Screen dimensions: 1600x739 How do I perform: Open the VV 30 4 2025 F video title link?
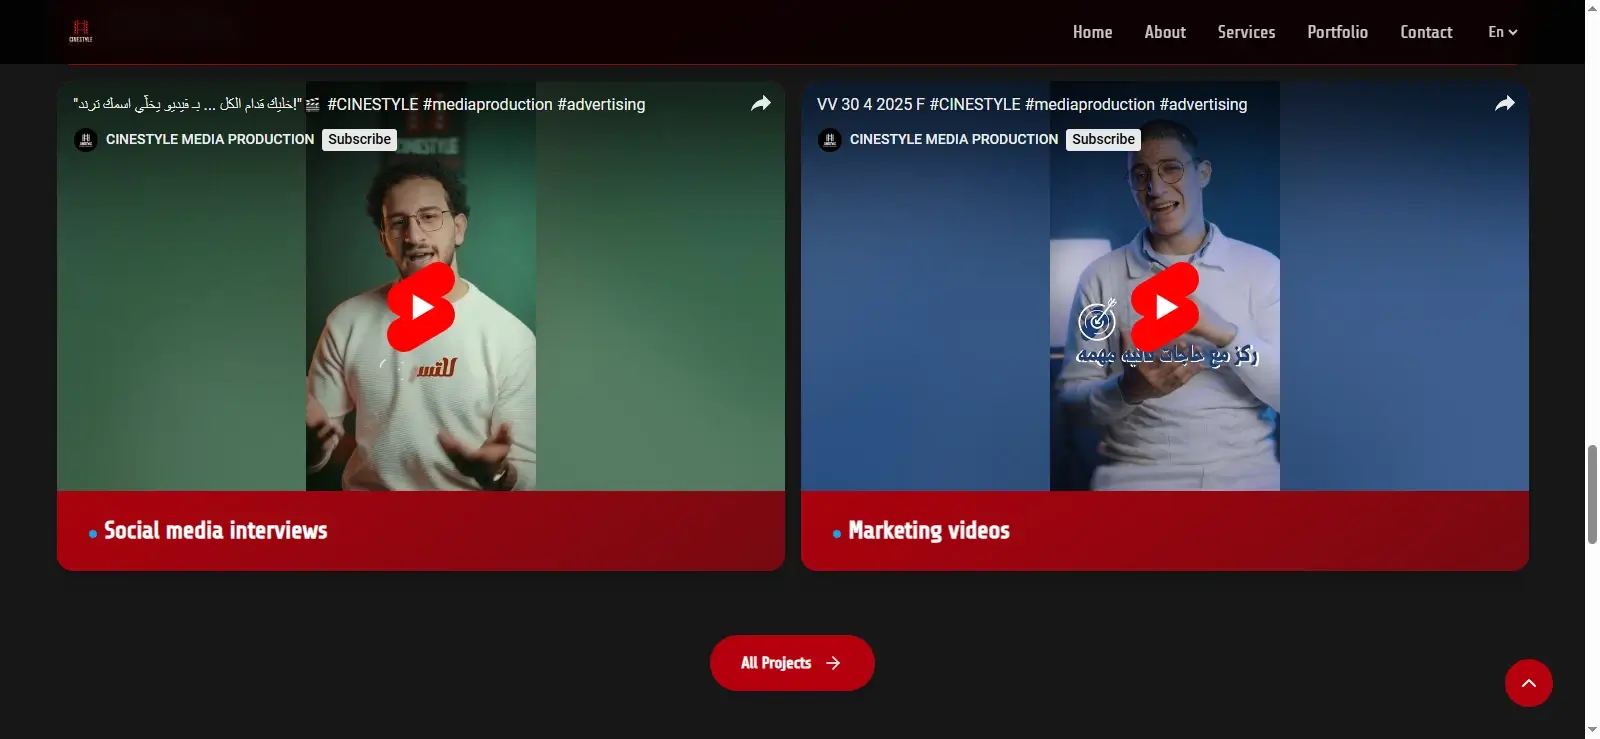pos(1032,104)
